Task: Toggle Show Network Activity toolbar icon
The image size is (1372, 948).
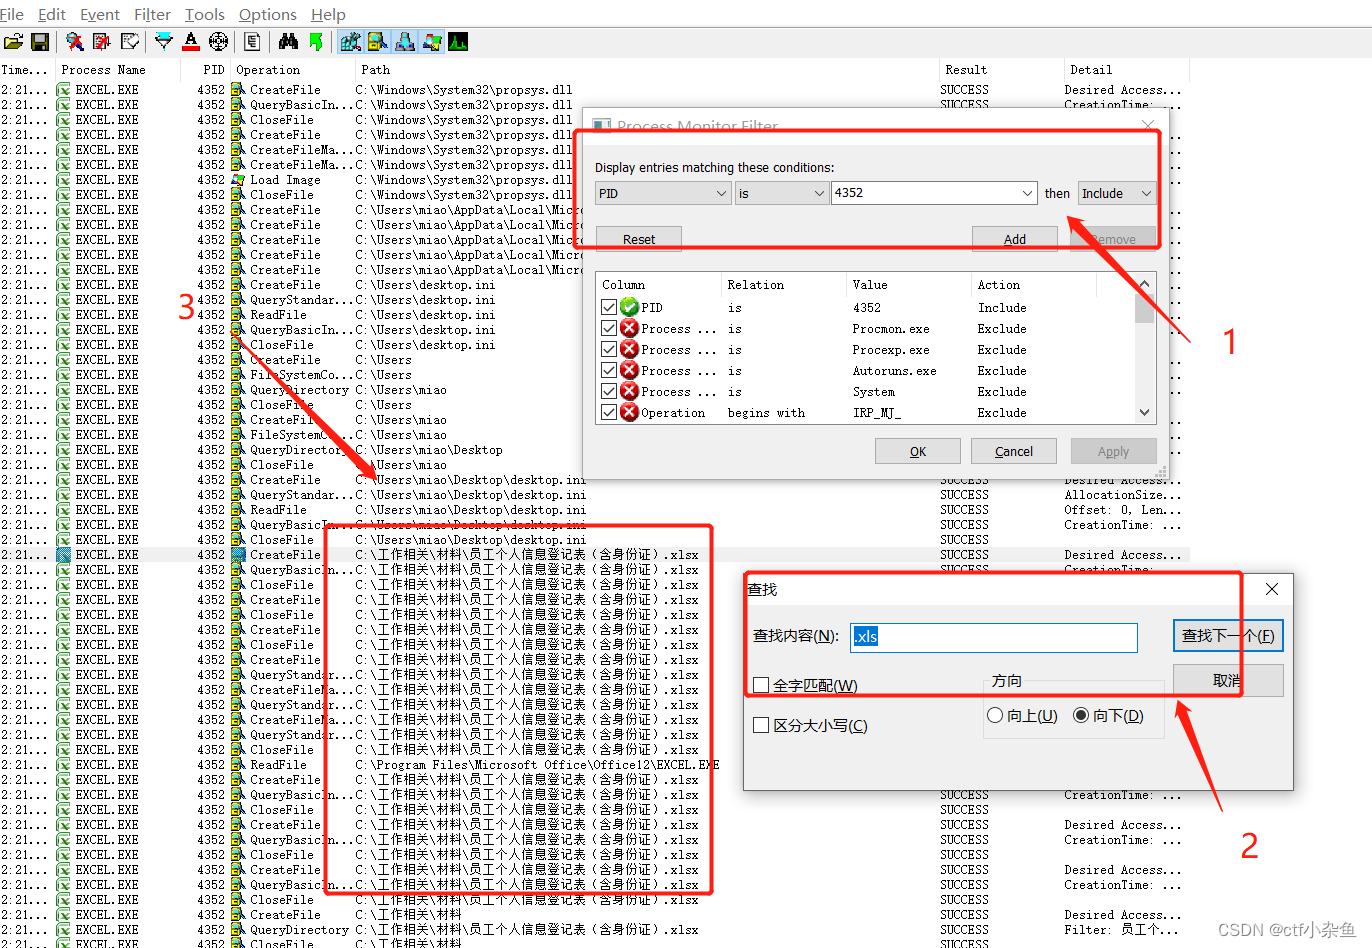Action: click(405, 42)
